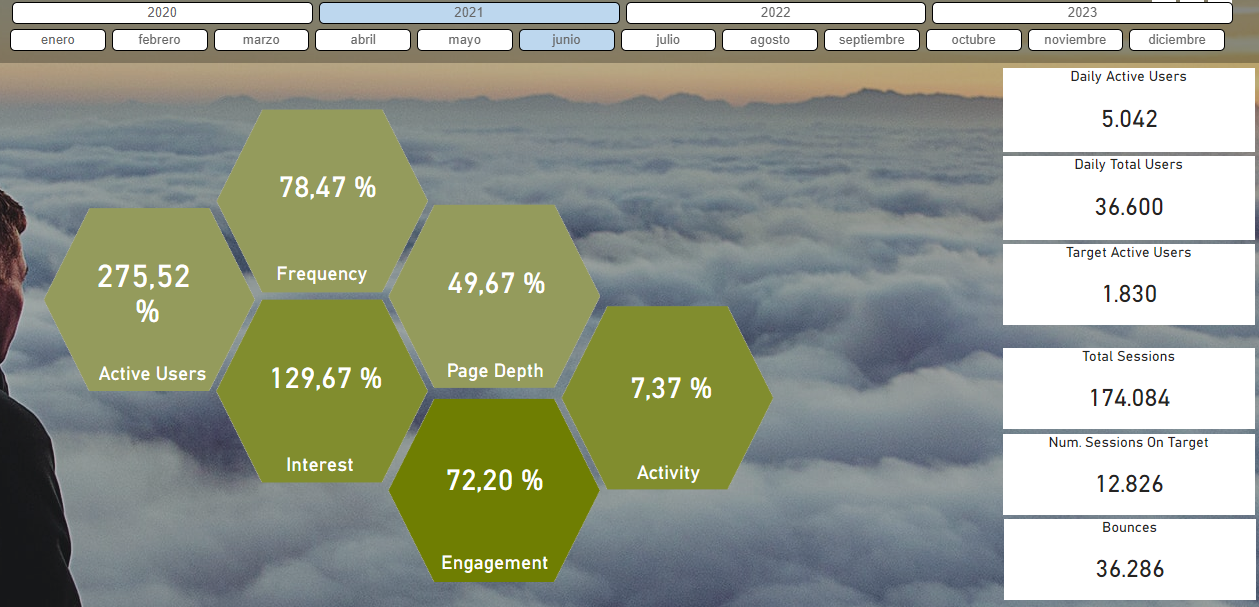
Task: Select the Target Active Users card
Action: point(1128,284)
